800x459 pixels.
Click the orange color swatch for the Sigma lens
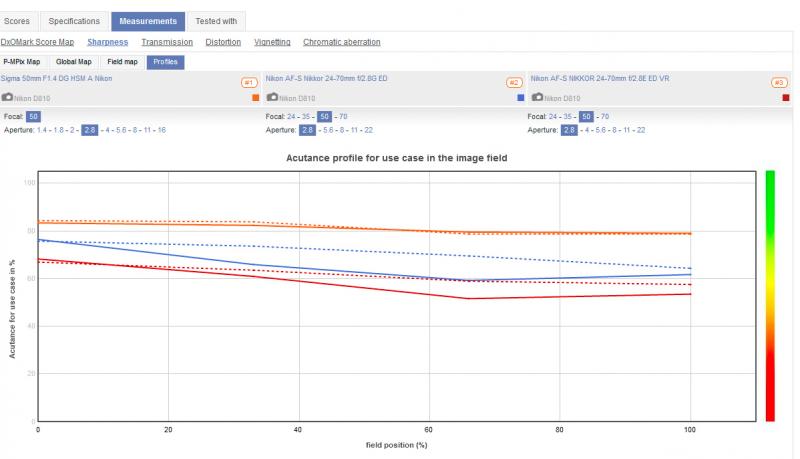(x=256, y=97)
